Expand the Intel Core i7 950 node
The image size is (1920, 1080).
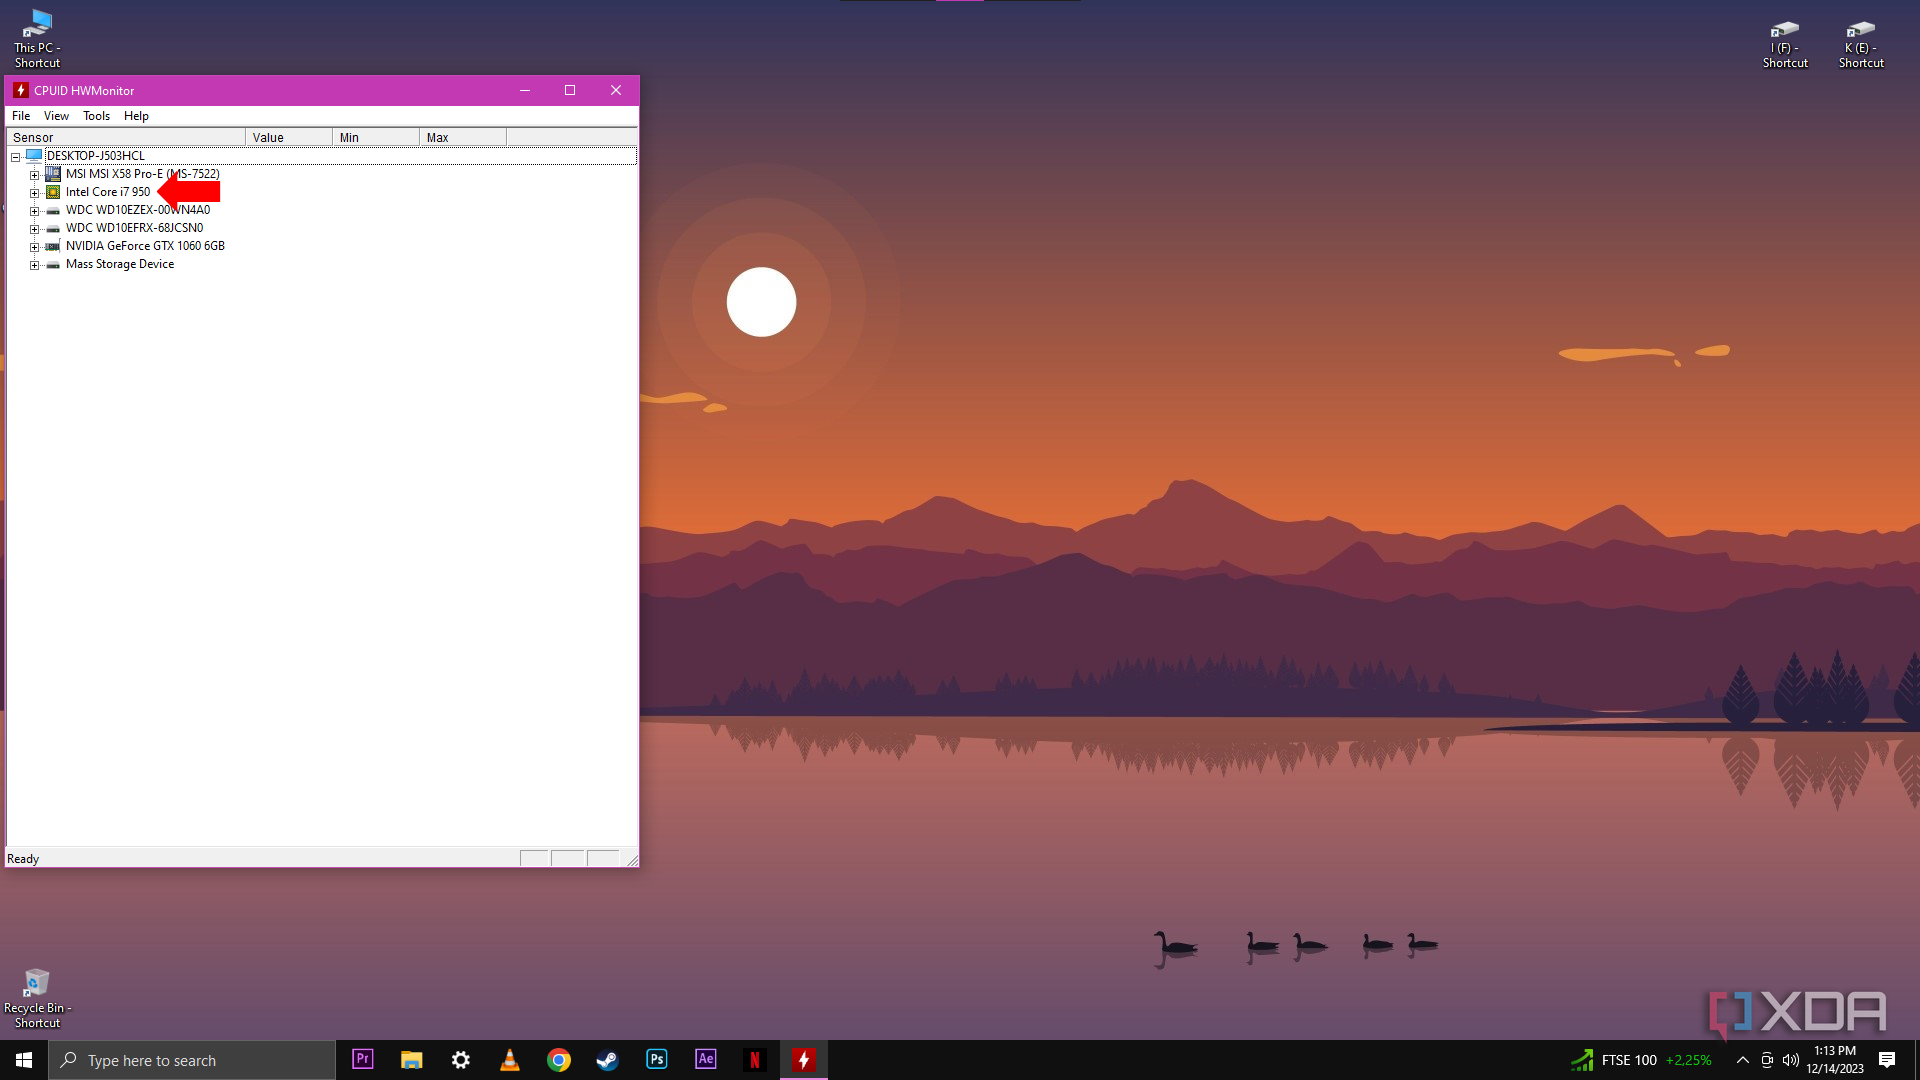(34, 193)
